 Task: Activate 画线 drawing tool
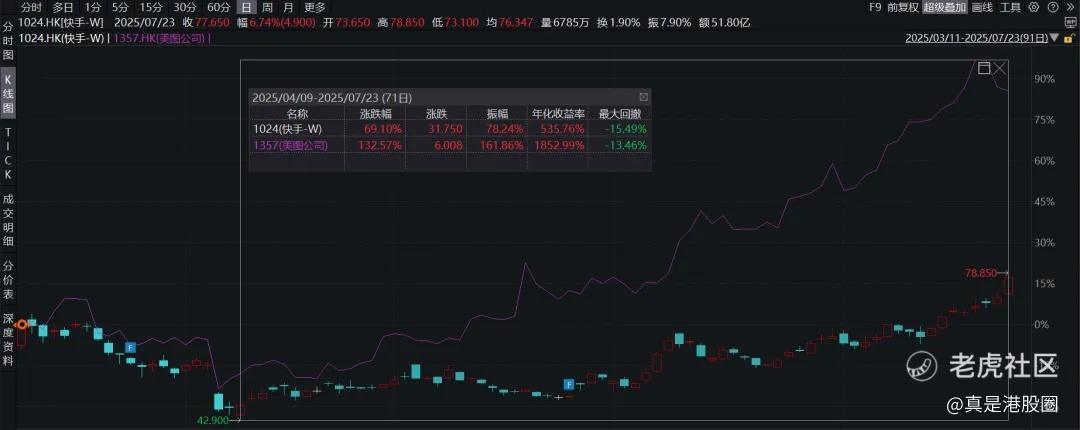pyautogui.click(x=982, y=7)
